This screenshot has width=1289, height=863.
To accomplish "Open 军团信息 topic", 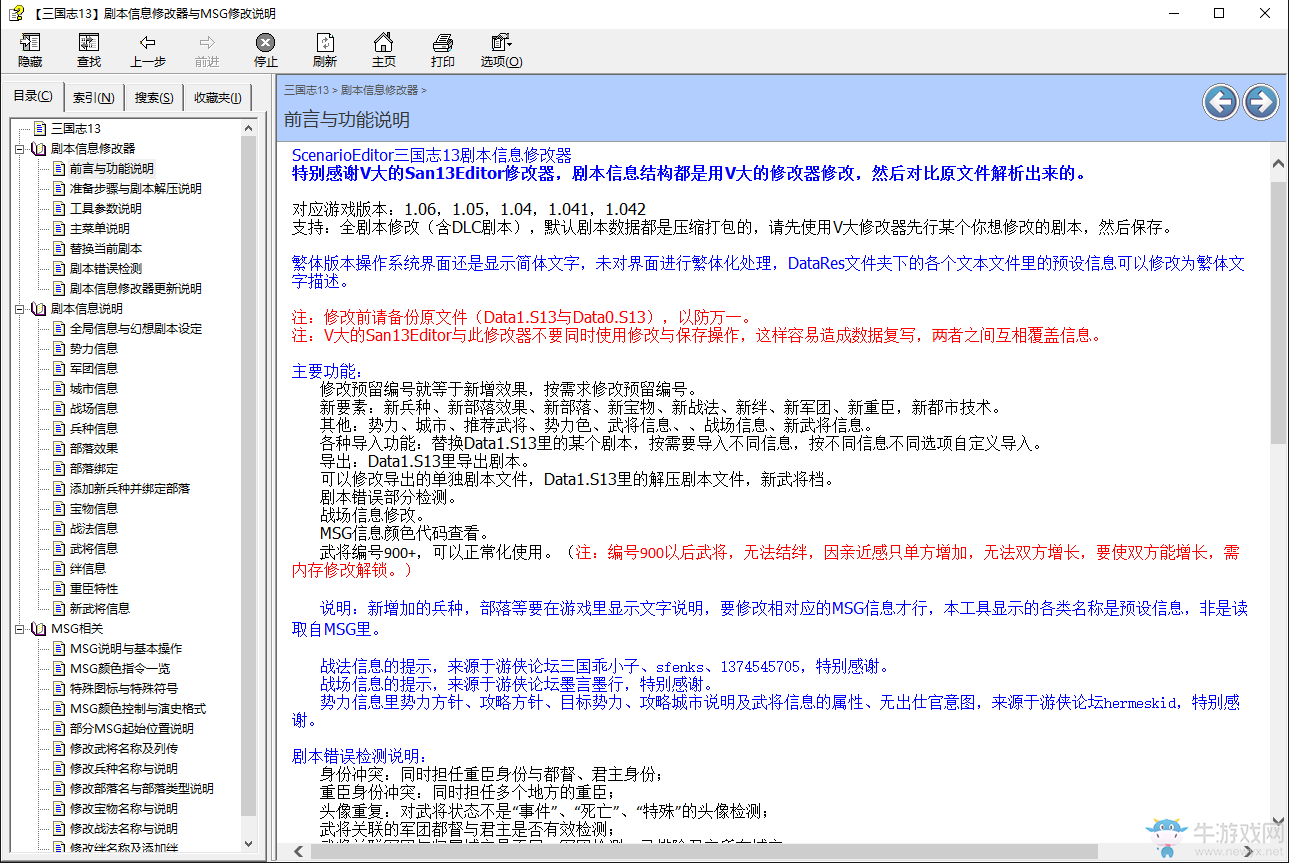I will pos(93,368).
